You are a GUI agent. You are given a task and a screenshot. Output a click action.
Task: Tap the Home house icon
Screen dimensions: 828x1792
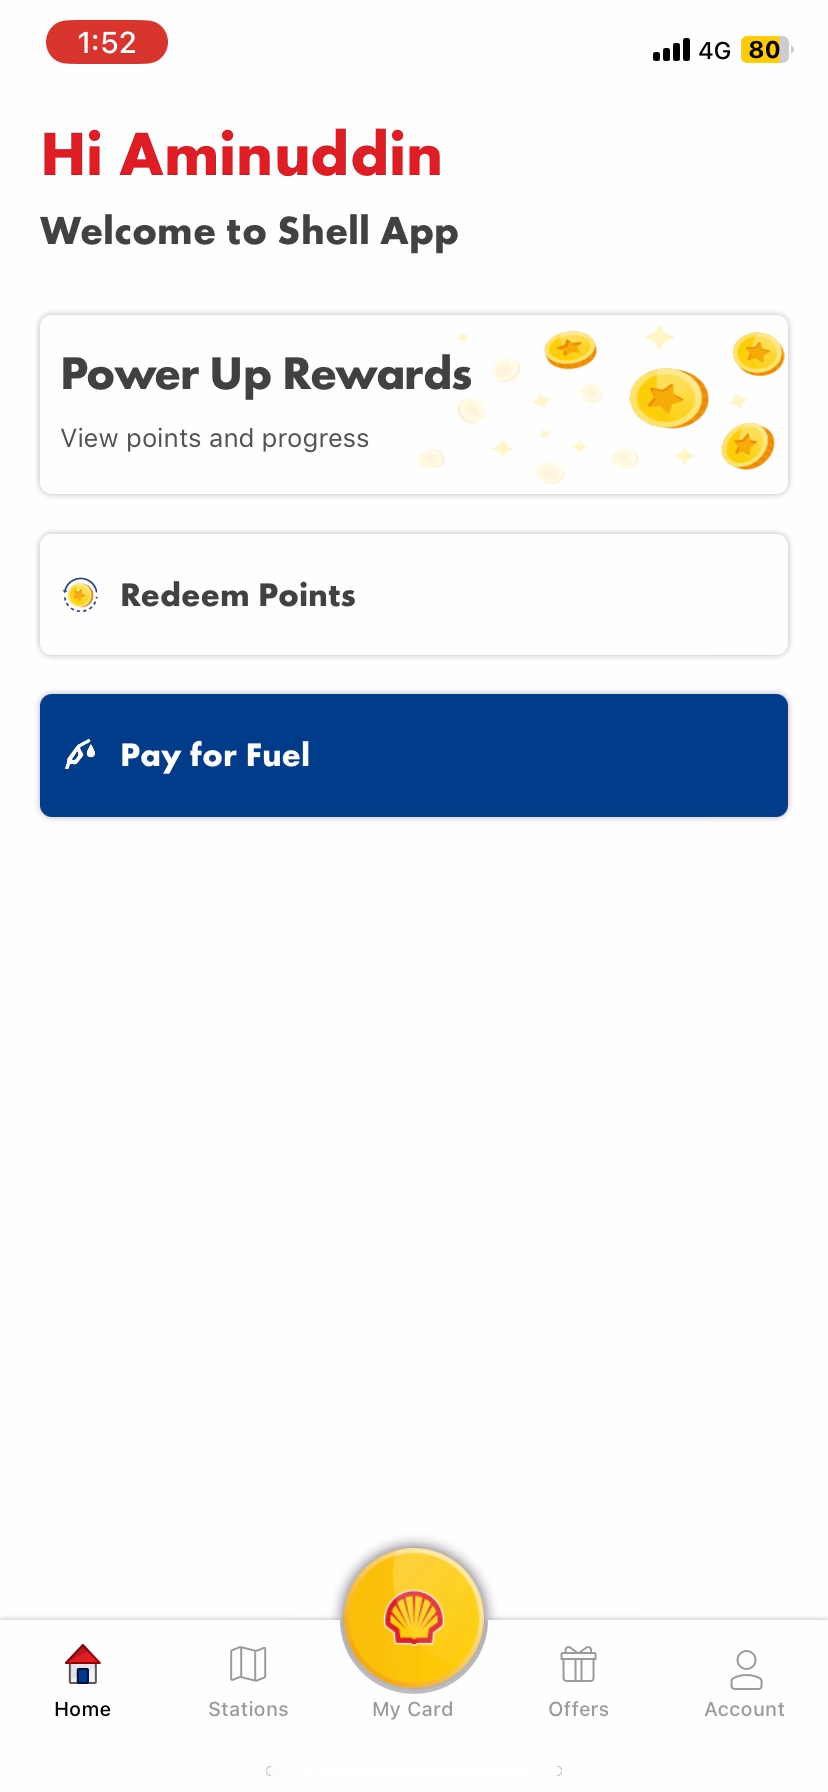click(x=83, y=1664)
